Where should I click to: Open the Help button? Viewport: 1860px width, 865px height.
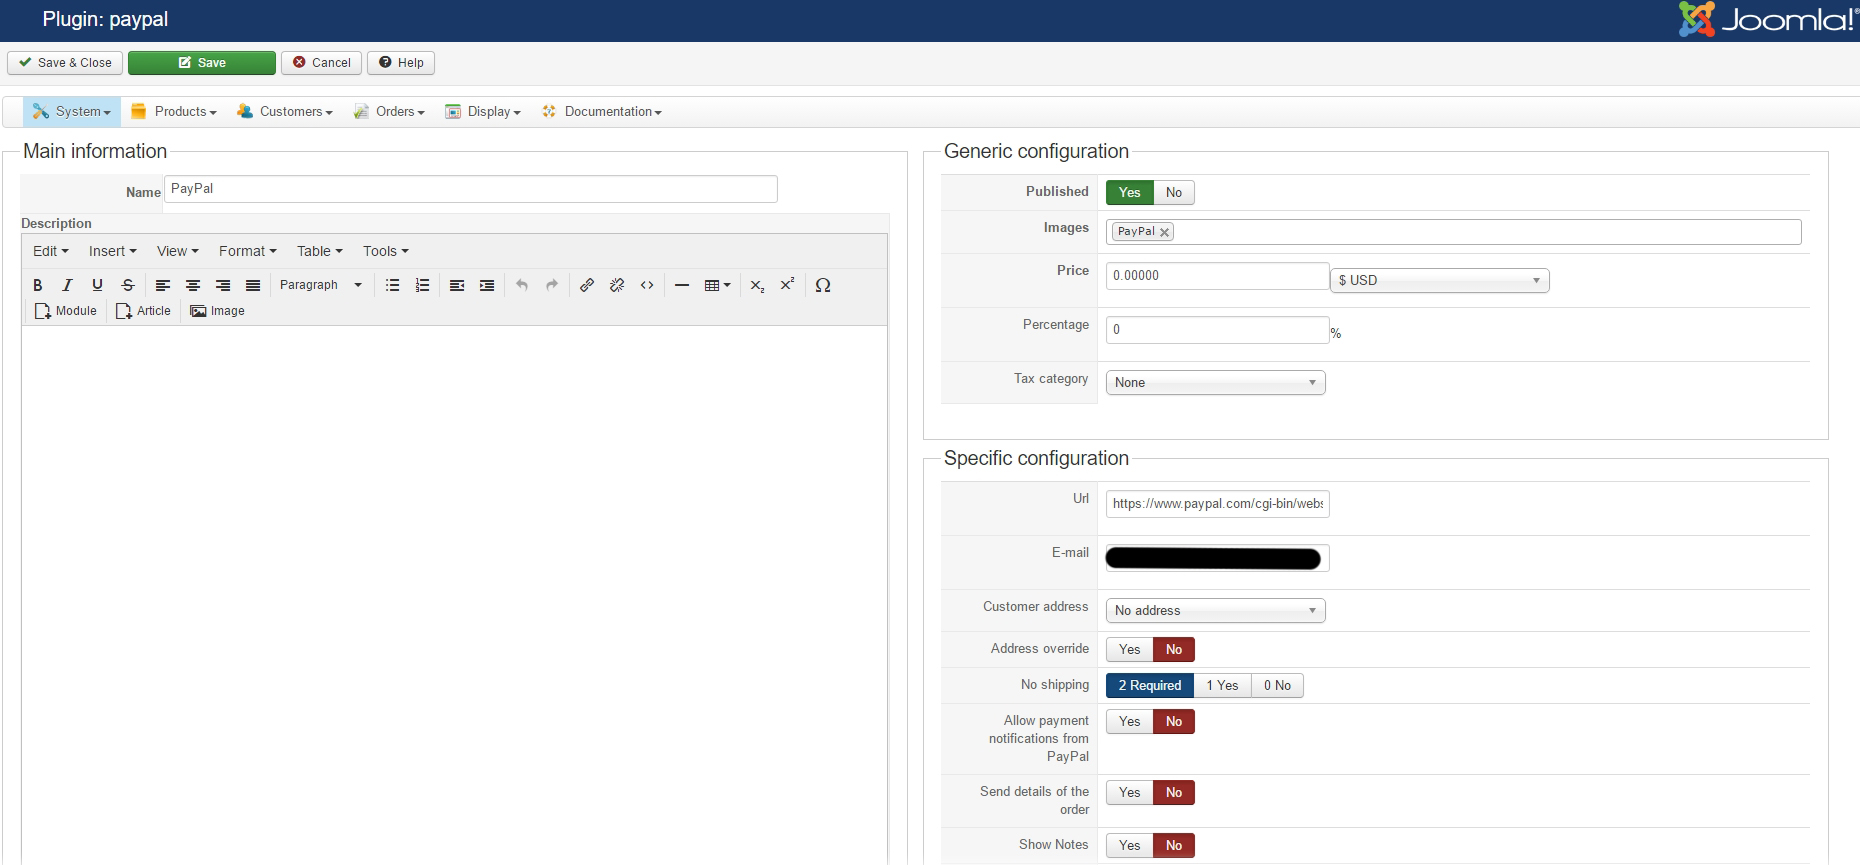(x=401, y=63)
